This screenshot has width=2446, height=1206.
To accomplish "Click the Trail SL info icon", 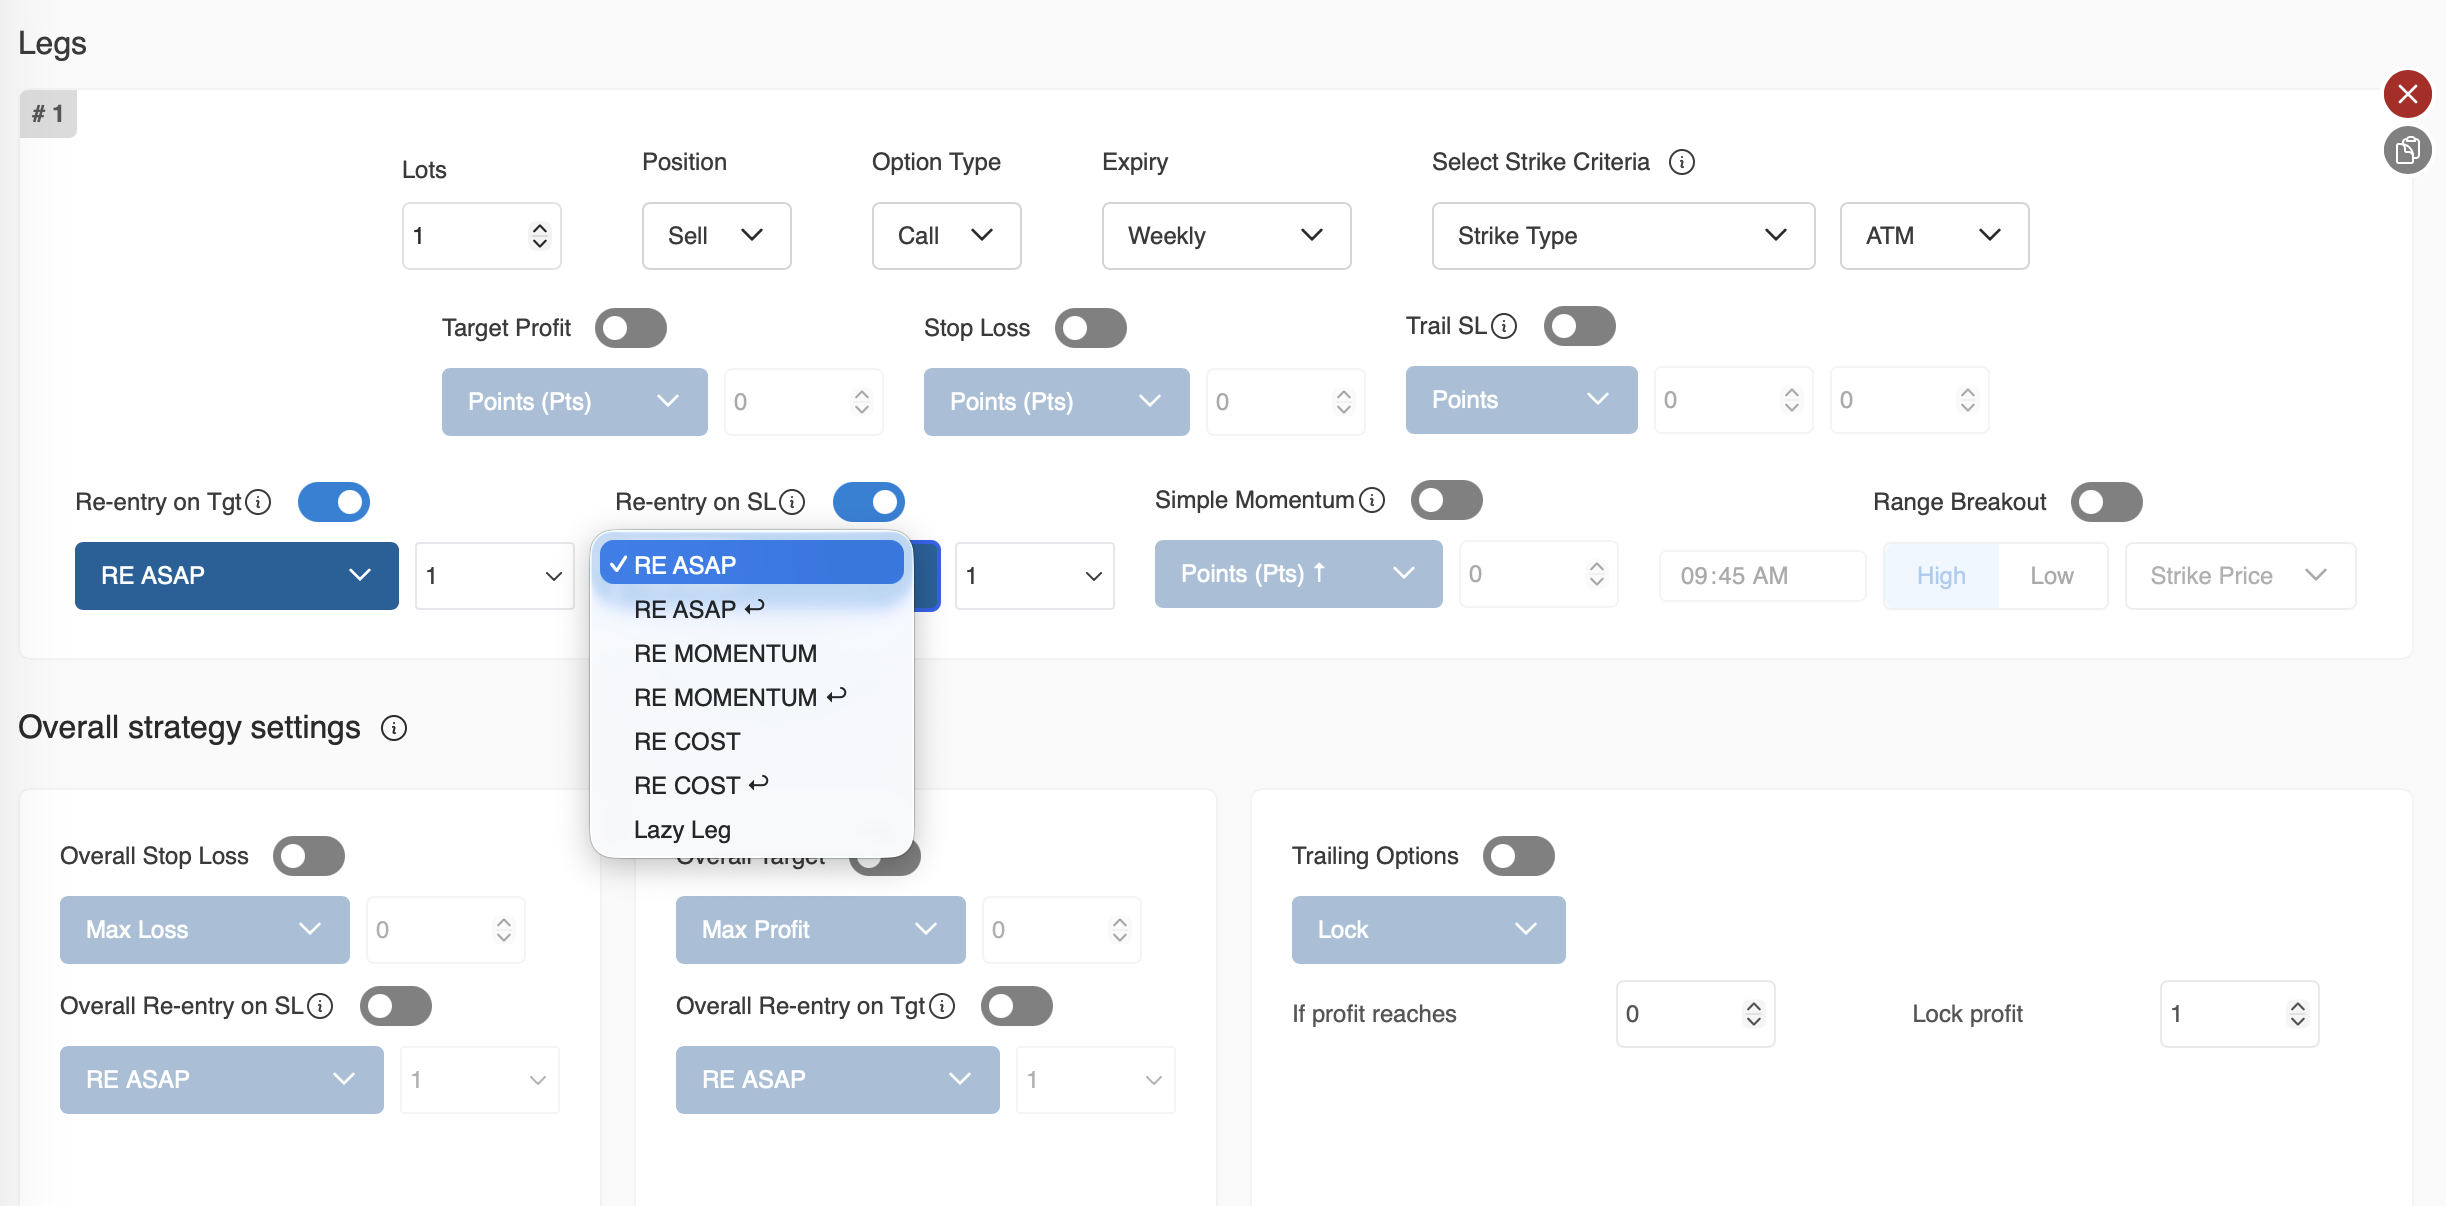I will click(1504, 326).
